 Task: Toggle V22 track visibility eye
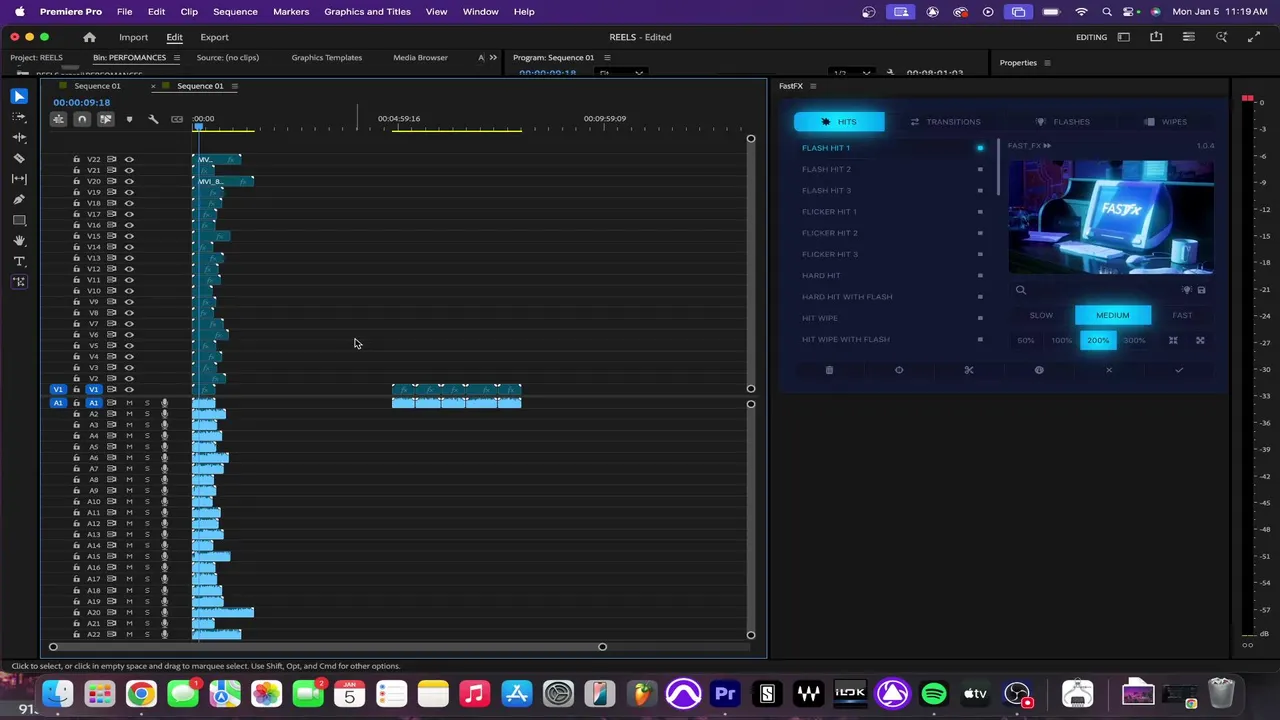129,160
